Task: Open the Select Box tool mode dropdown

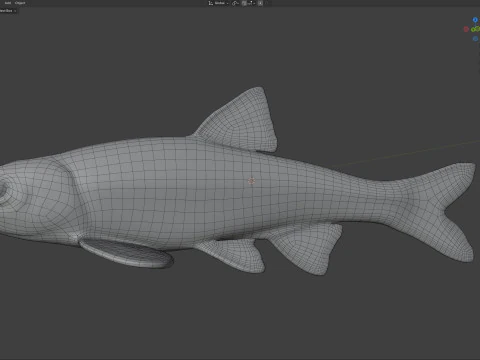Action: (8, 11)
